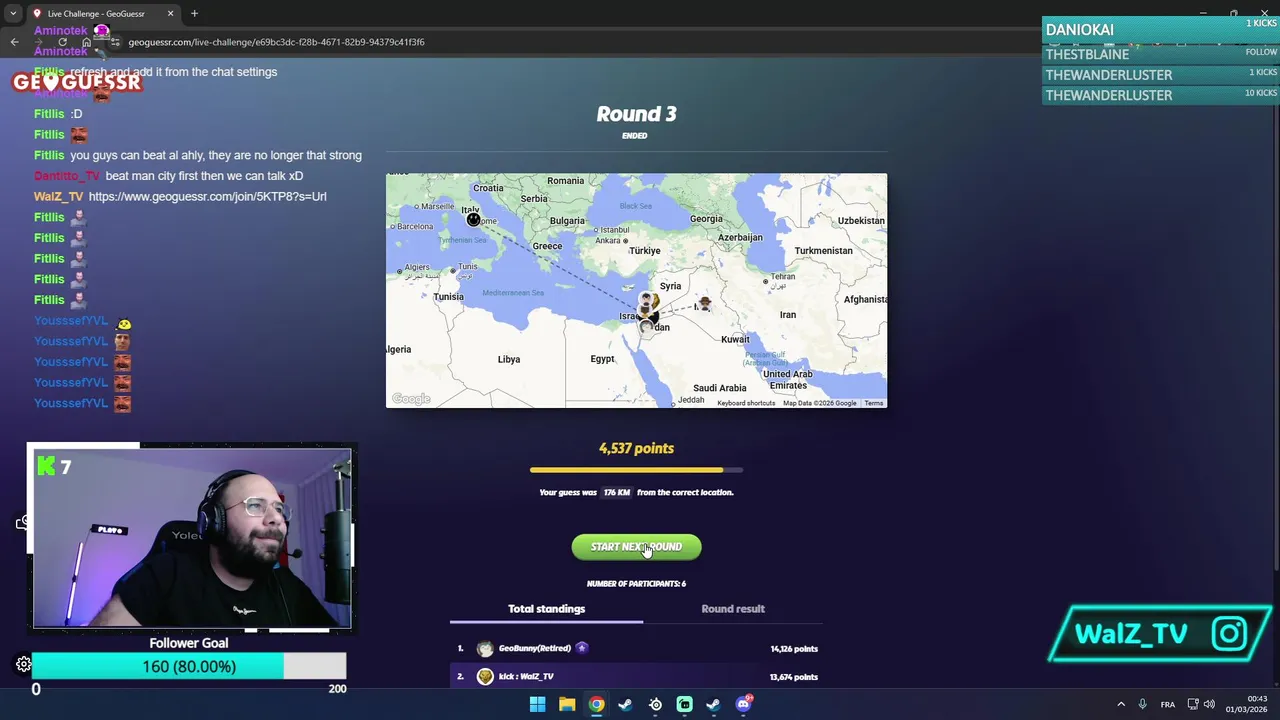Click the WalZ_TV banner text
The height and width of the screenshot is (720, 1280).
pos(1131,634)
